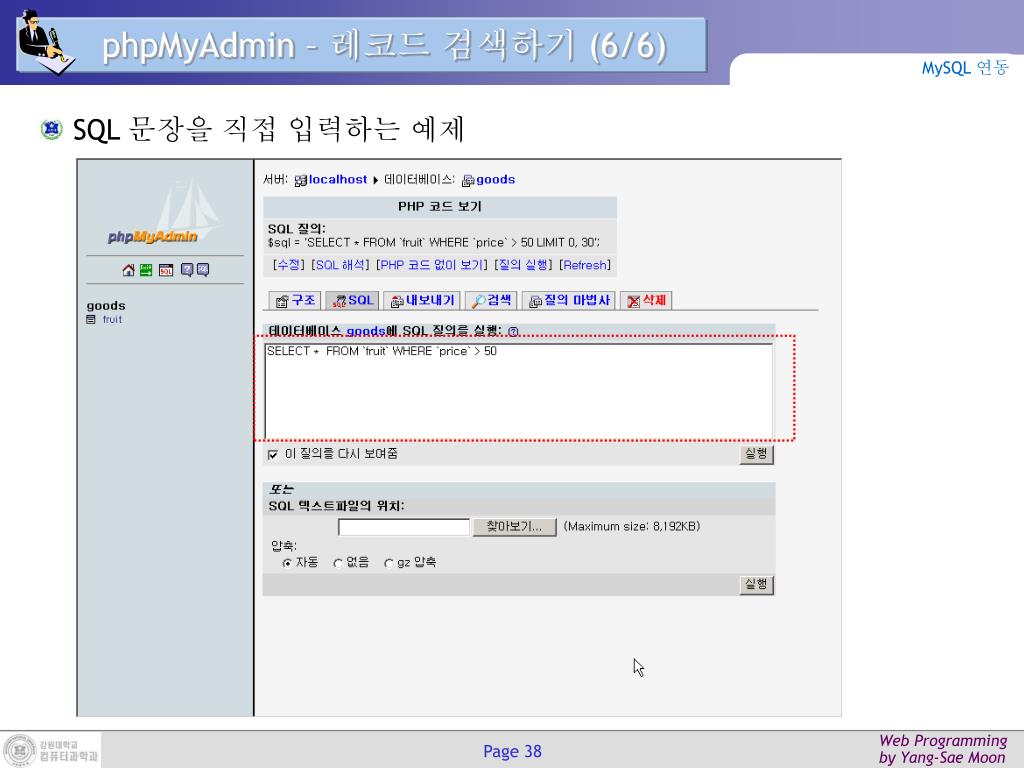Click the [수정] edit link

(288, 264)
